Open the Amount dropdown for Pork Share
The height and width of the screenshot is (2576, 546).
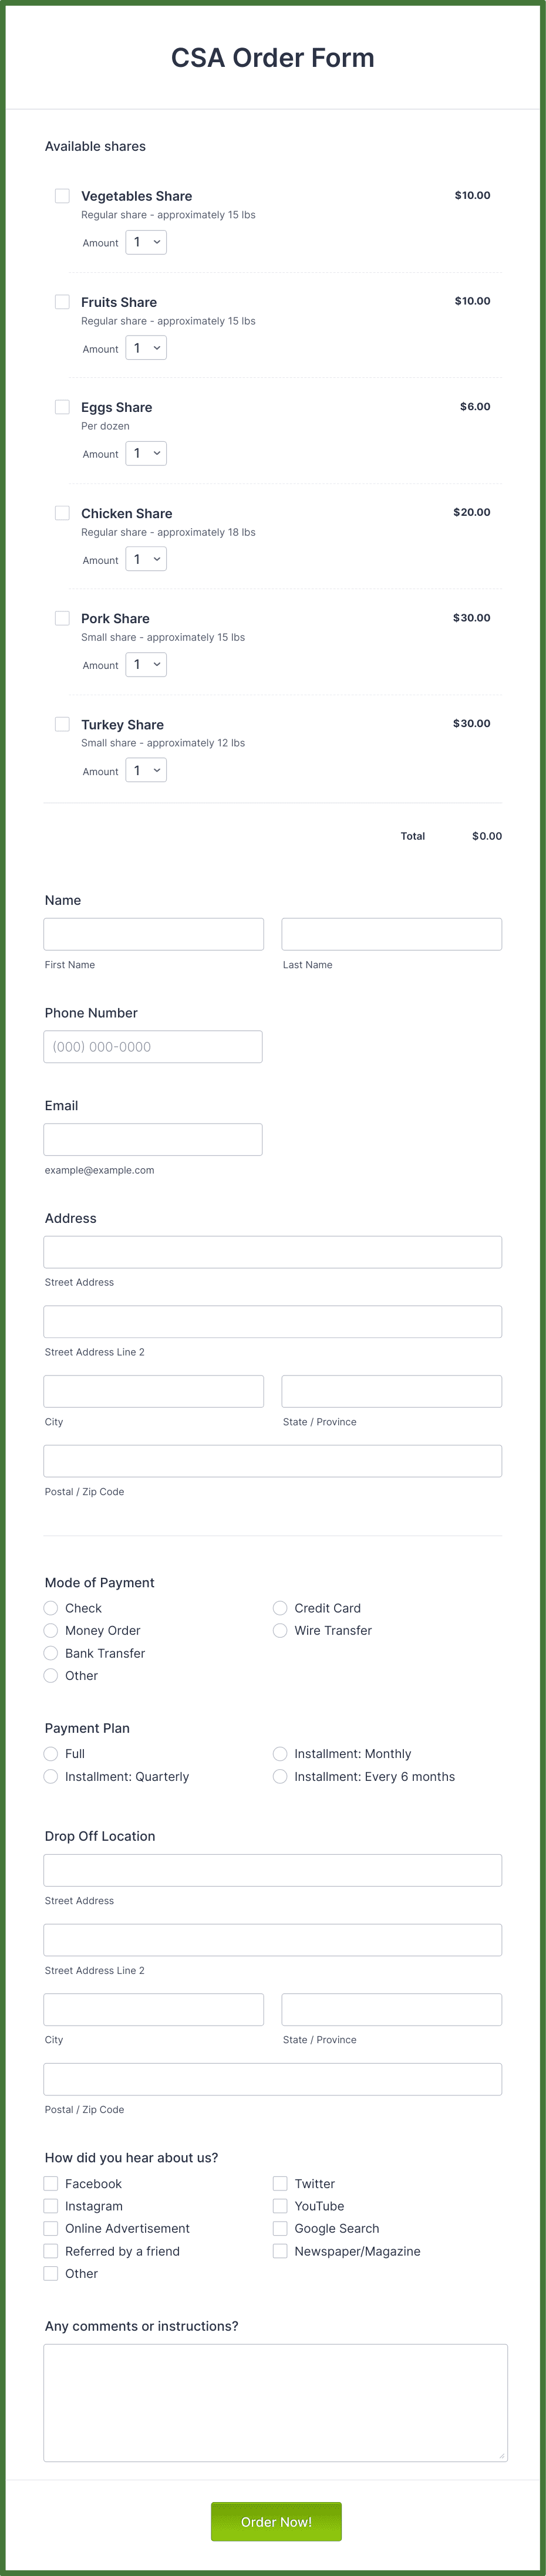145,664
